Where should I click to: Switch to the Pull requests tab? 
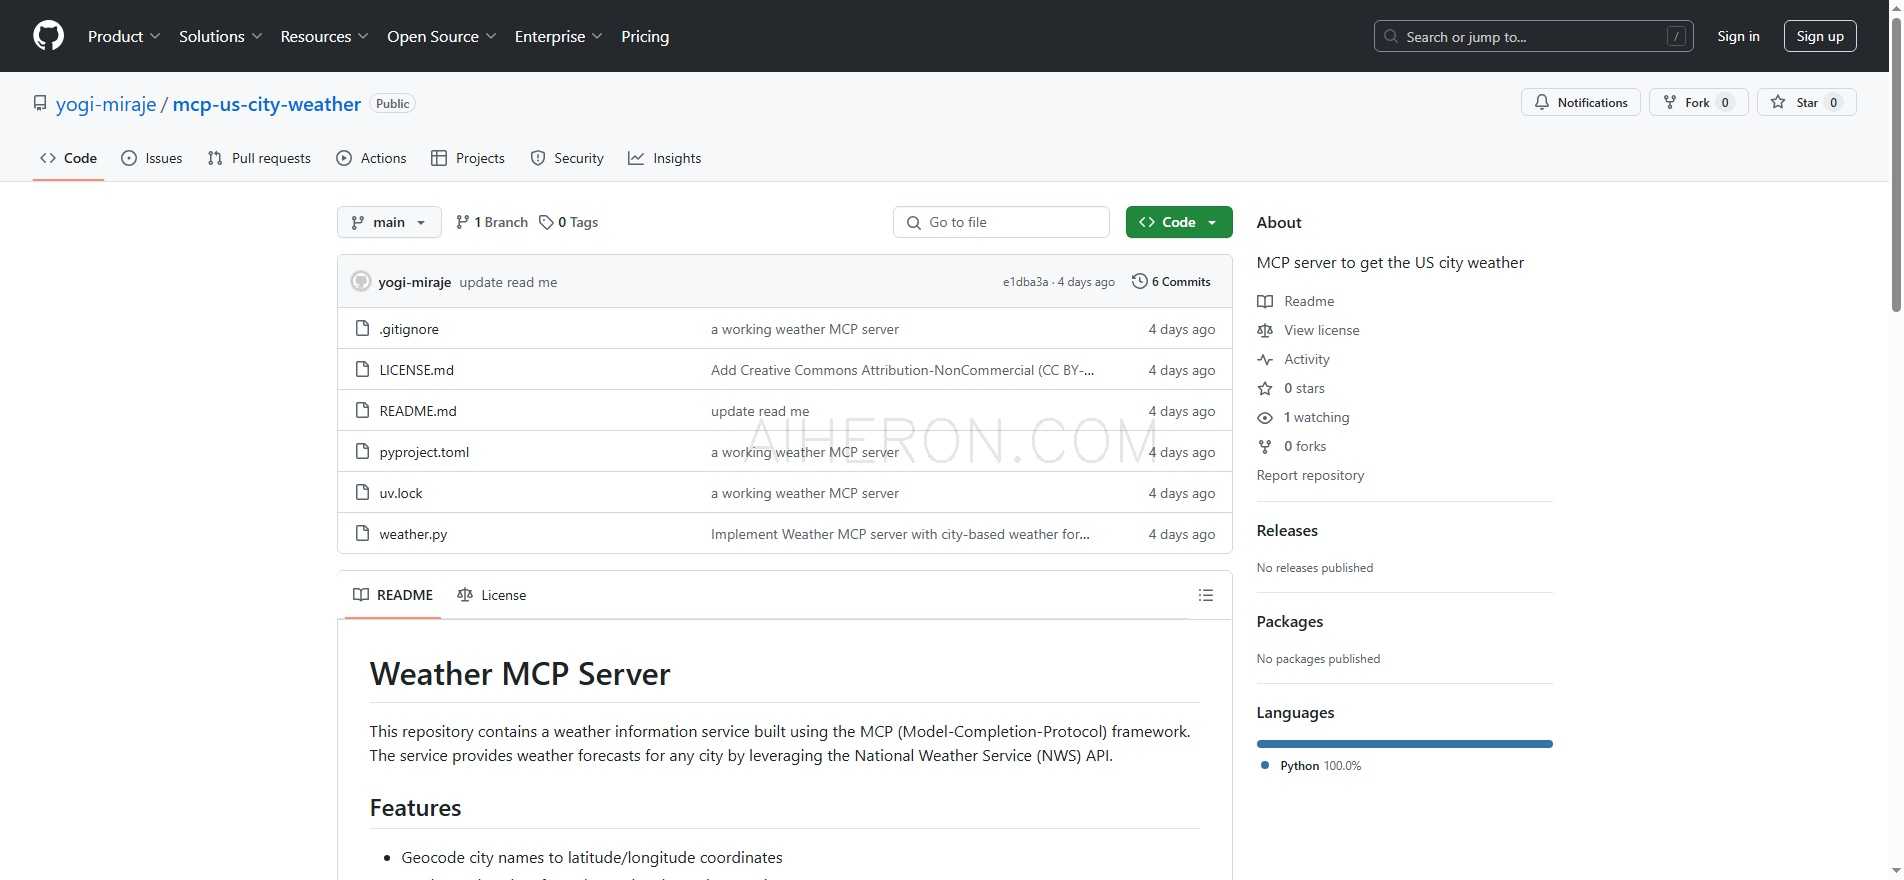259,158
